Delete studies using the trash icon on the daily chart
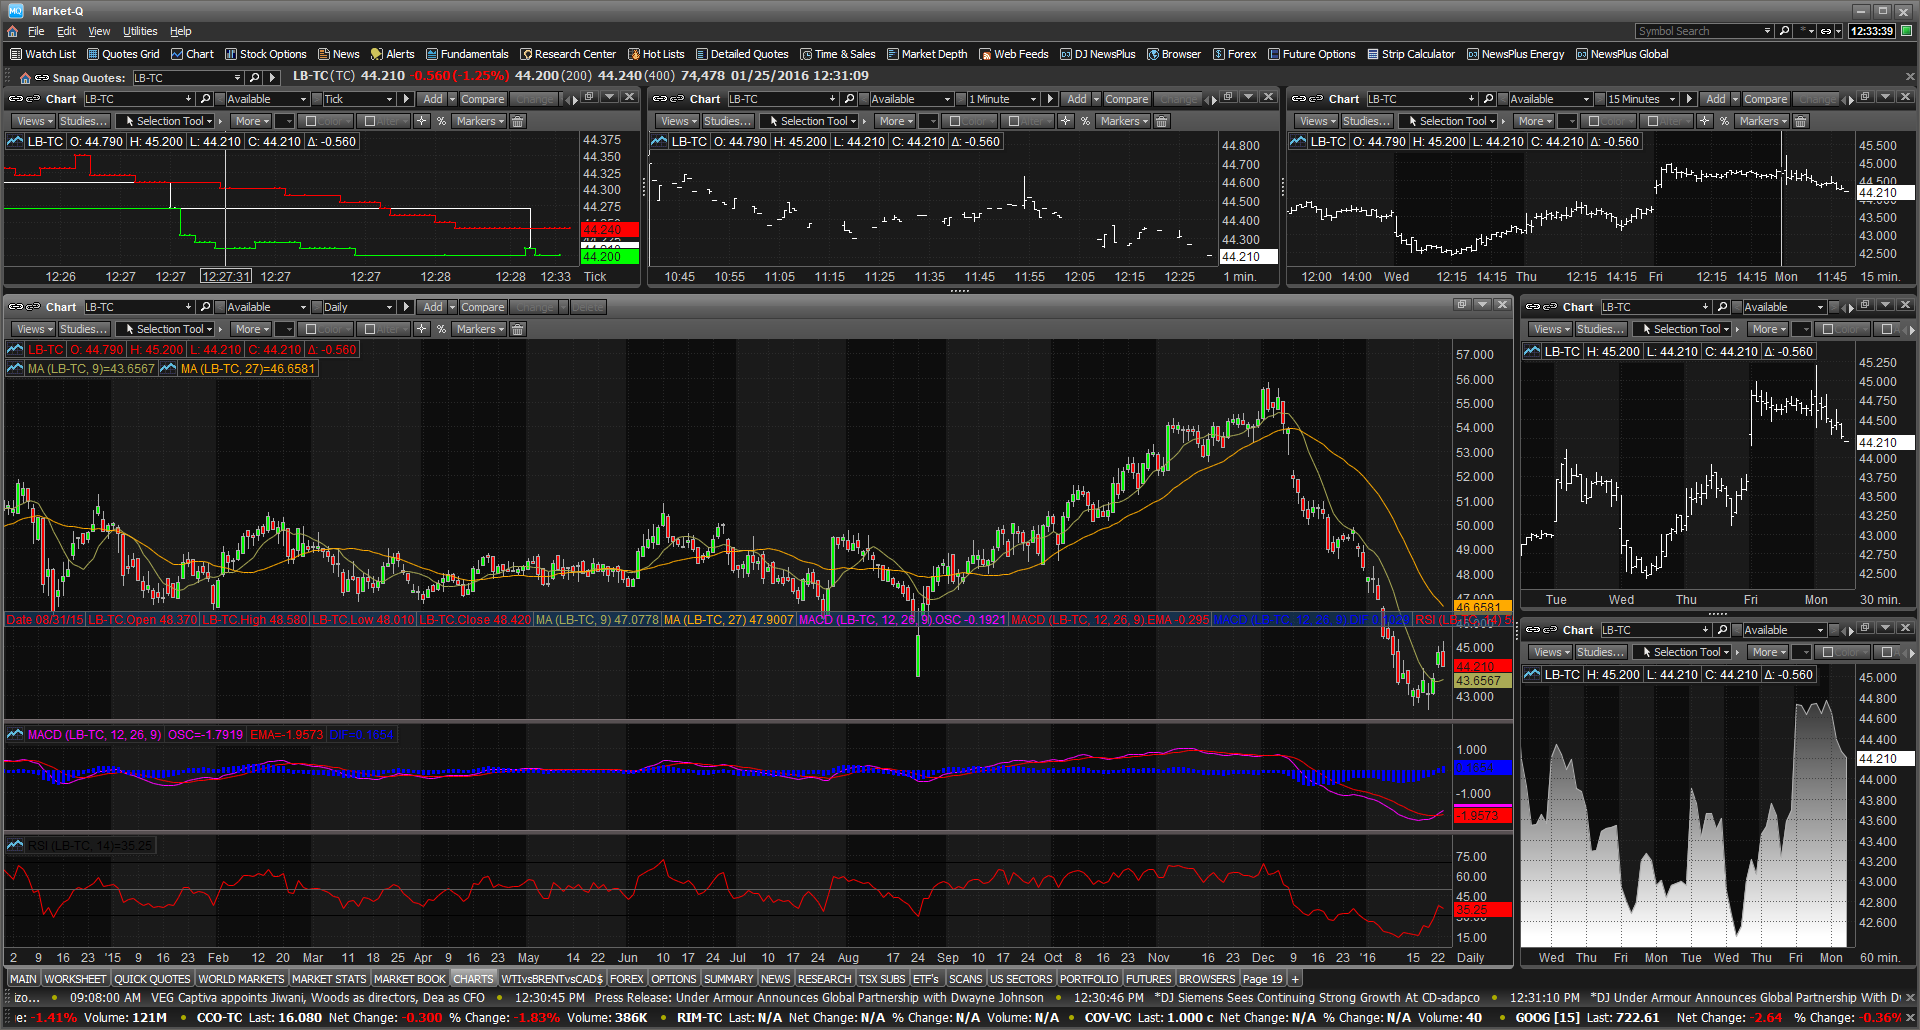This screenshot has width=1920, height=1030. click(517, 329)
